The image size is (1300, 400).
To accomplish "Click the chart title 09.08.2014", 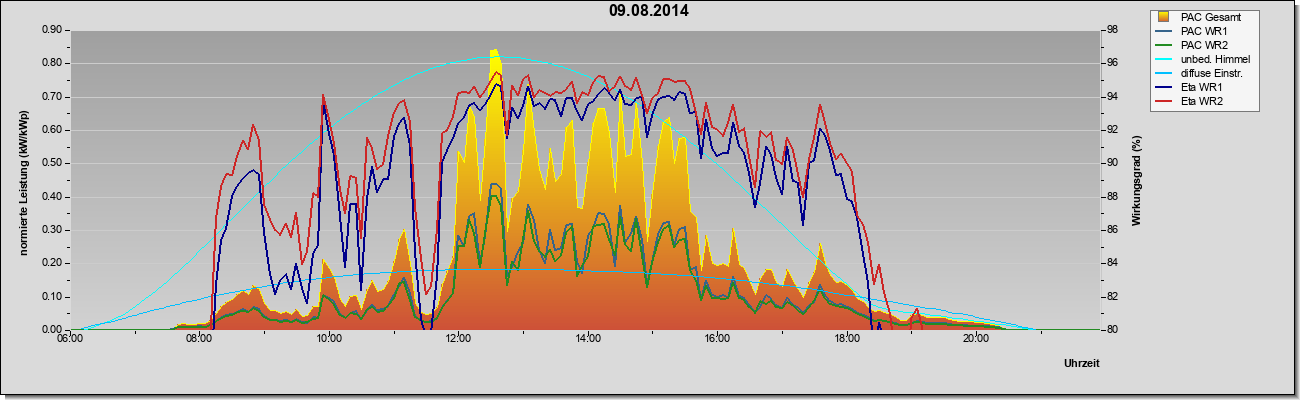I will pyautogui.click(x=649, y=11).
